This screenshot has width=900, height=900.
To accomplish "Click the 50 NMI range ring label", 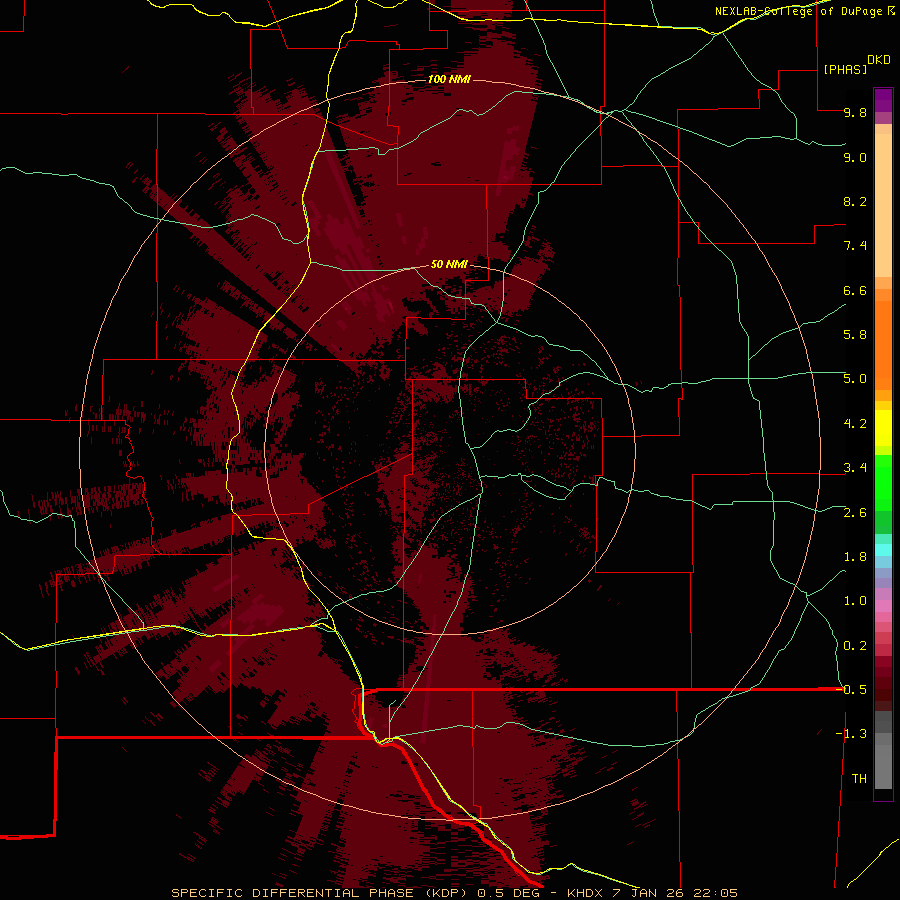I will 449,264.
